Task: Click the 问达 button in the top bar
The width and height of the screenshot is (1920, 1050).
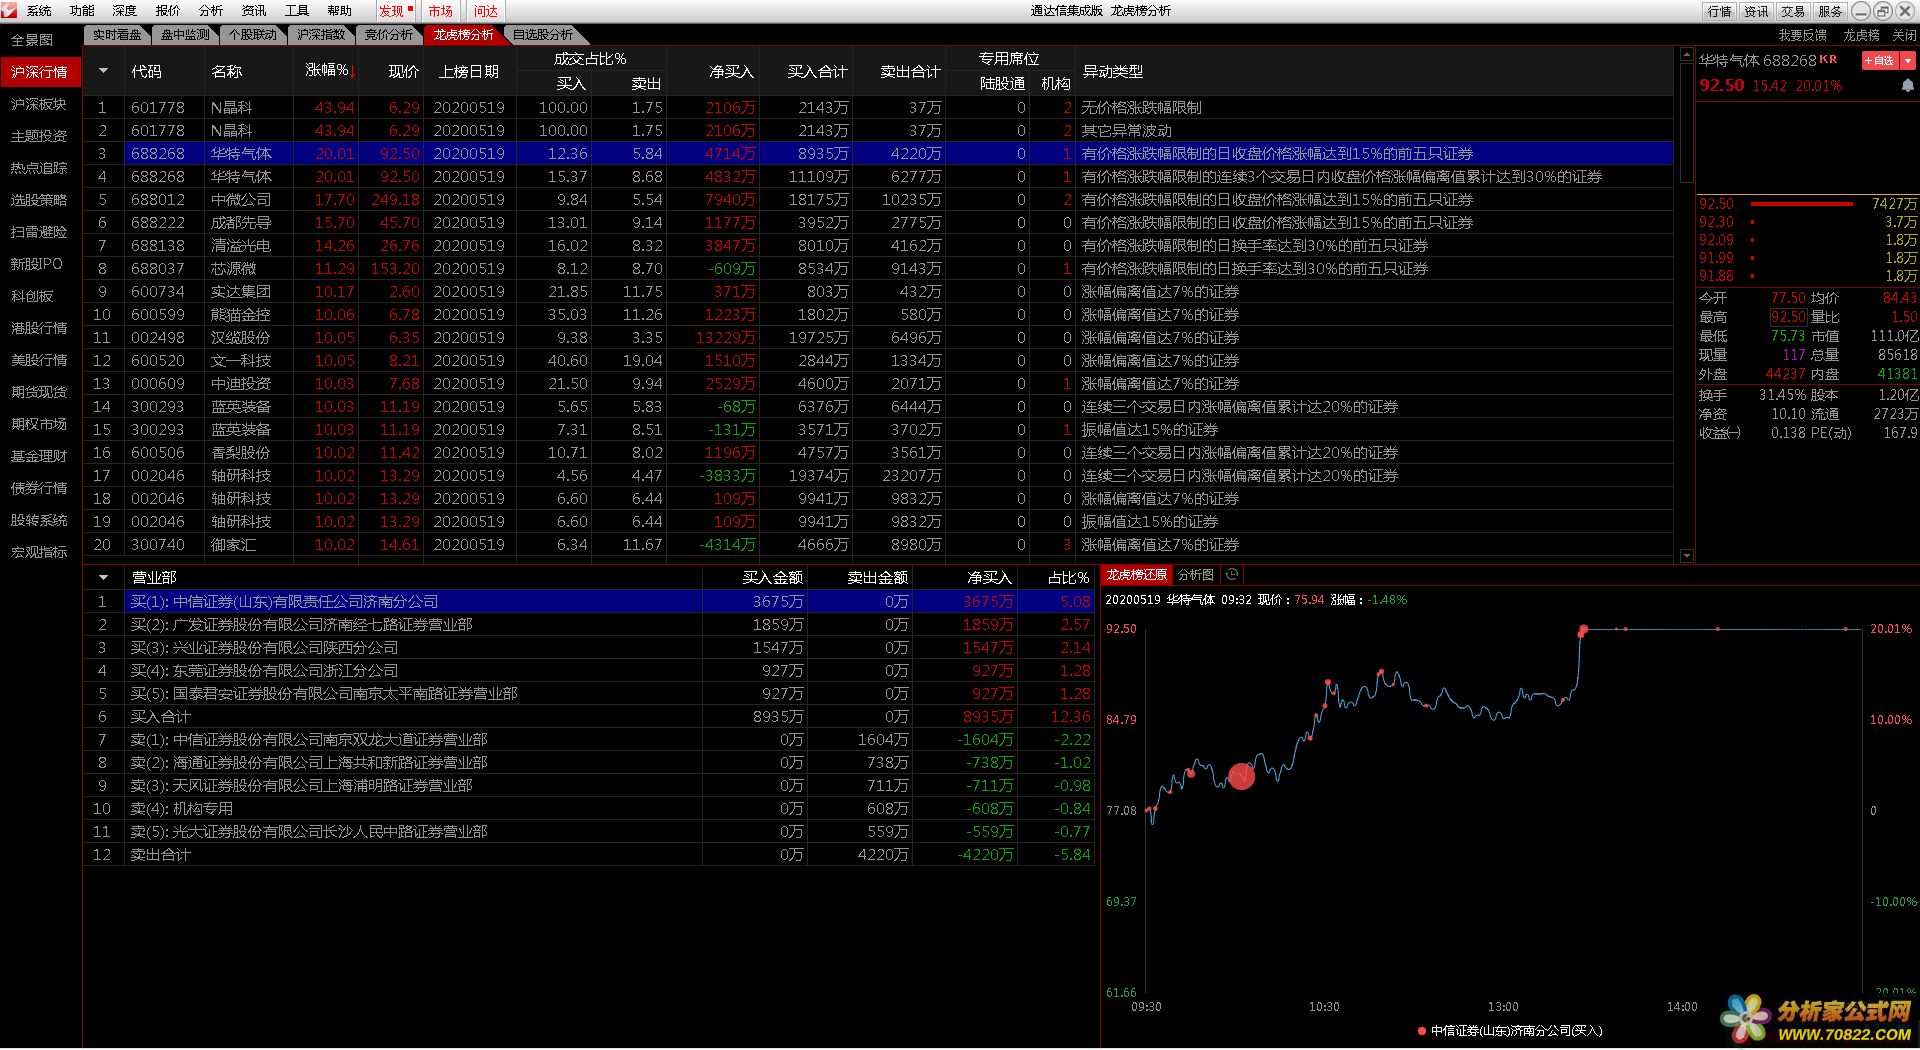Action: tap(486, 11)
